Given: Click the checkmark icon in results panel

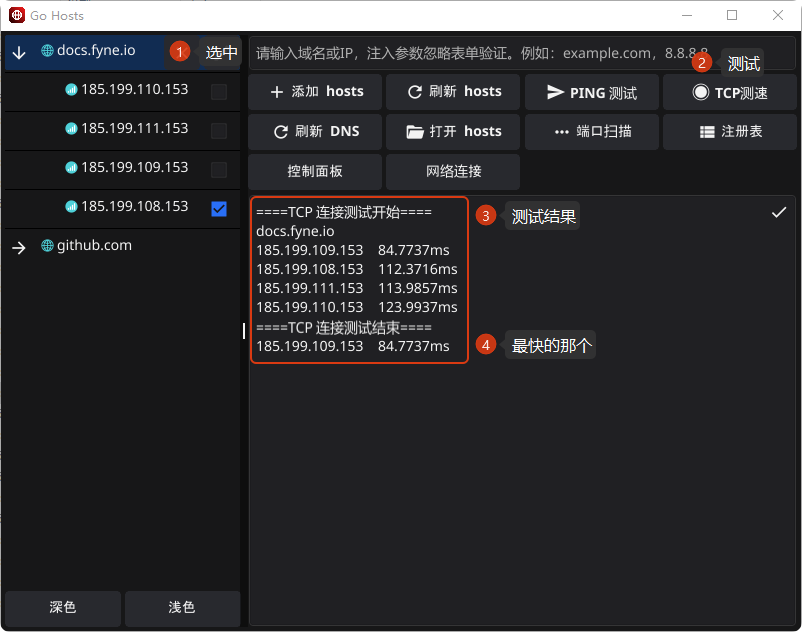Looking at the screenshot, I should 779,212.
